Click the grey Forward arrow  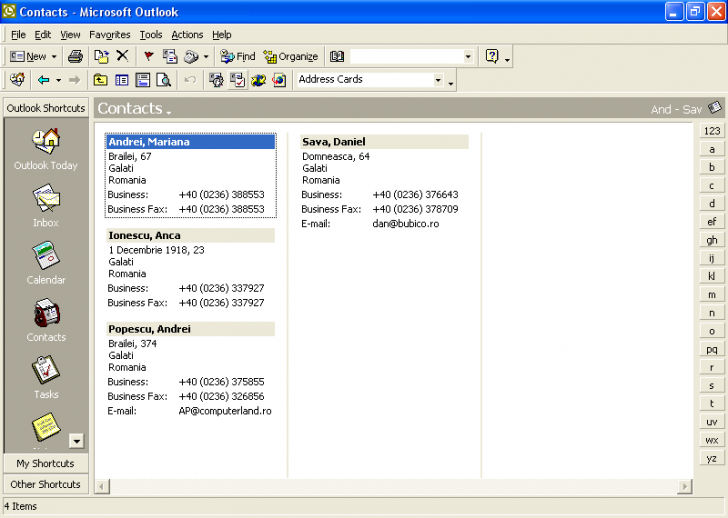coord(74,80)
